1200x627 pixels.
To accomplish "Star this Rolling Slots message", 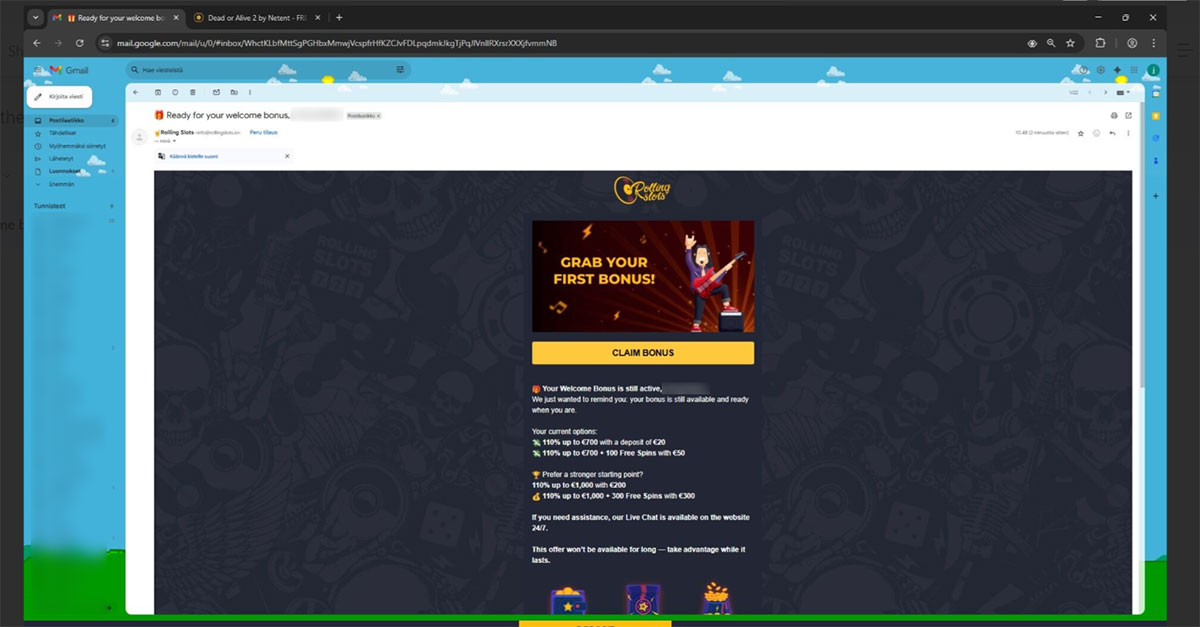I will 1081,133.
